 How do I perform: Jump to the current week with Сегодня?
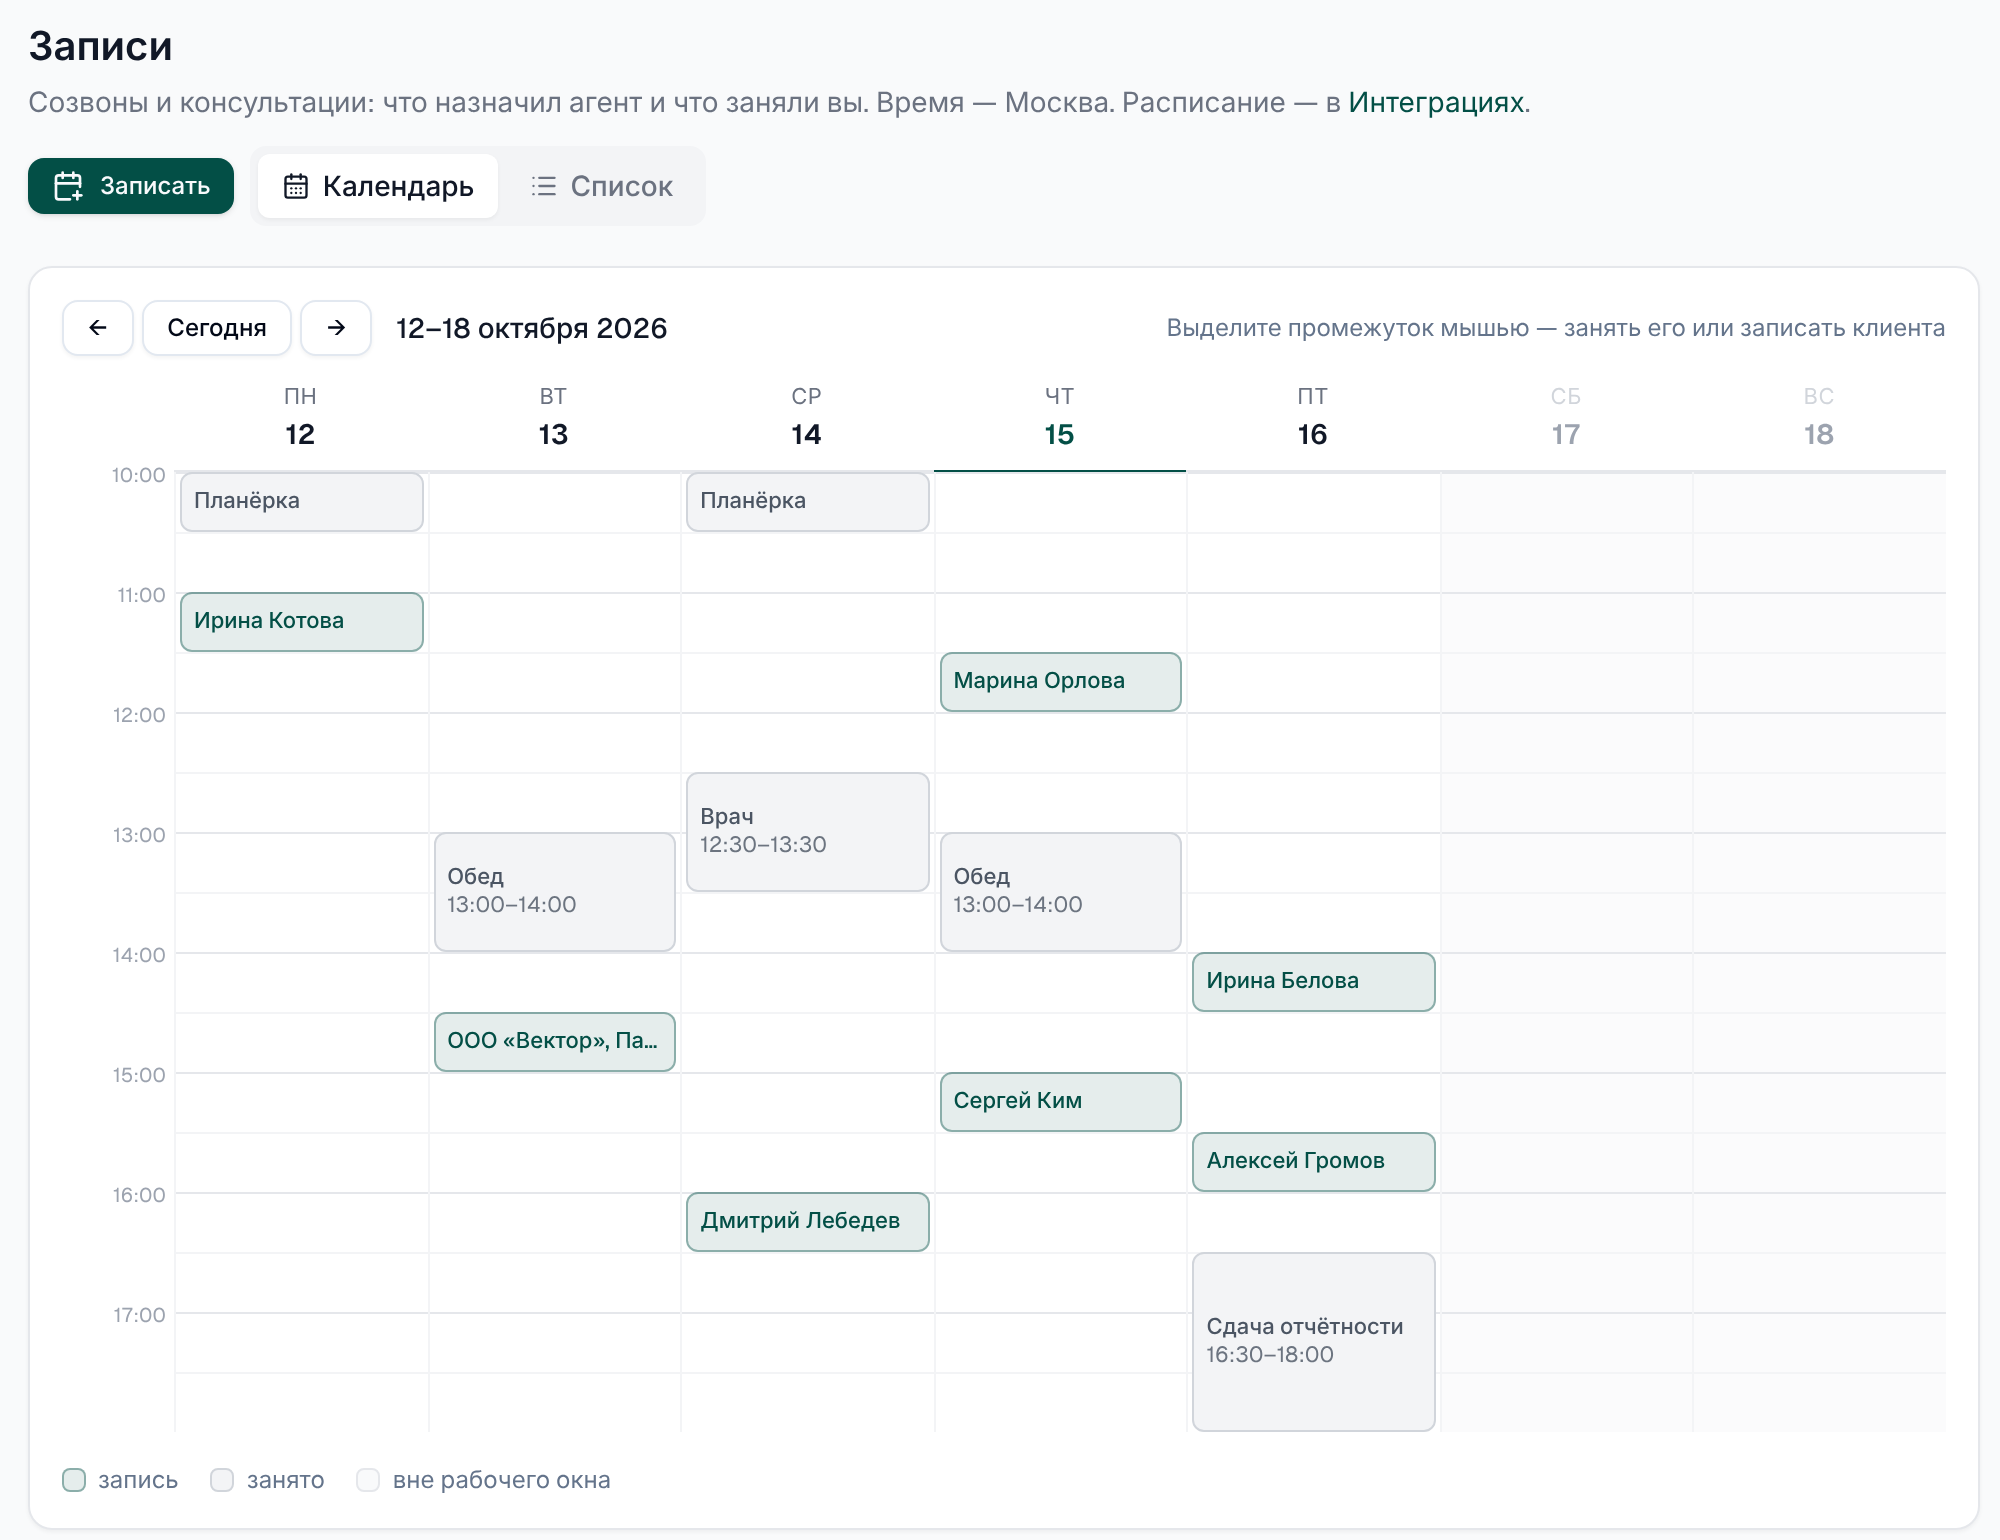coord(217,328)
